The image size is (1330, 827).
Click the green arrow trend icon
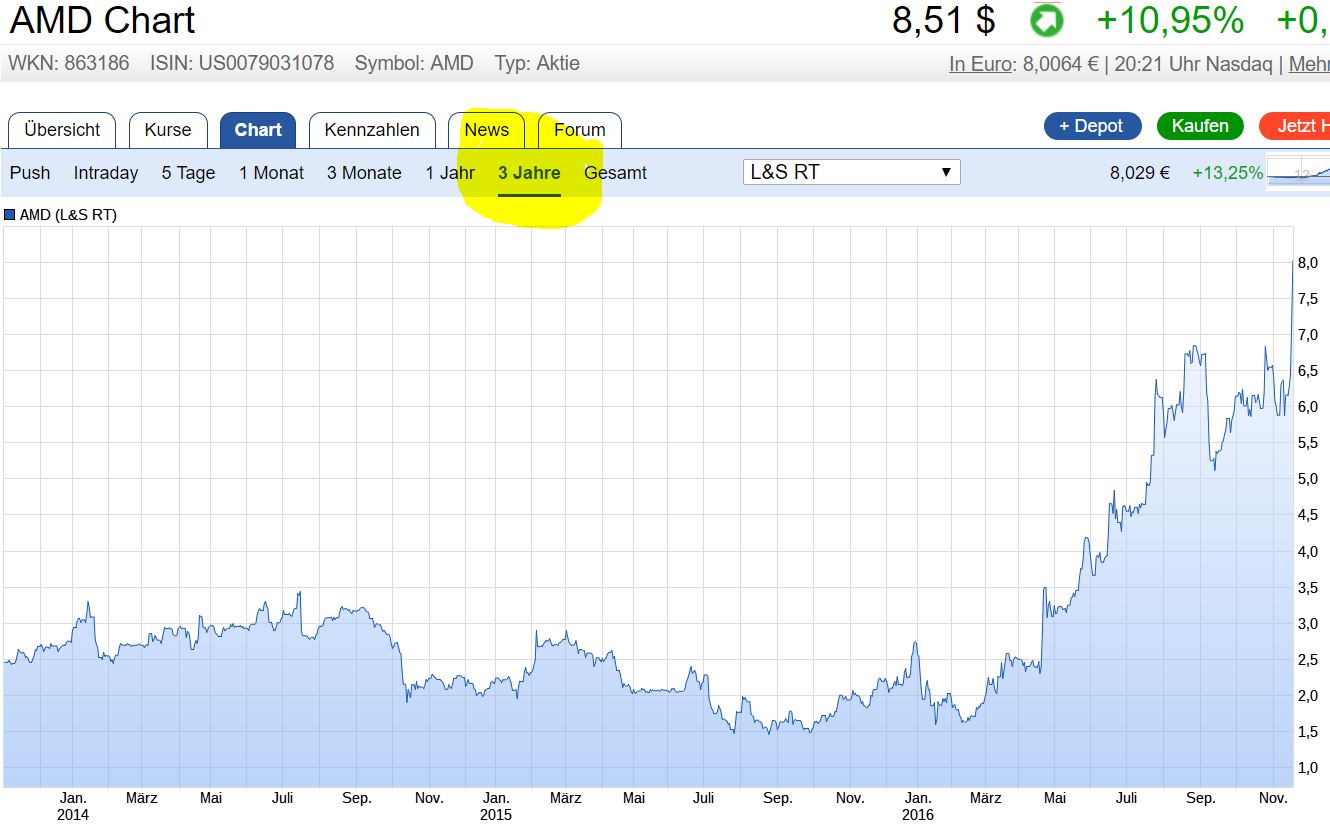click(x=1046, y=20)
